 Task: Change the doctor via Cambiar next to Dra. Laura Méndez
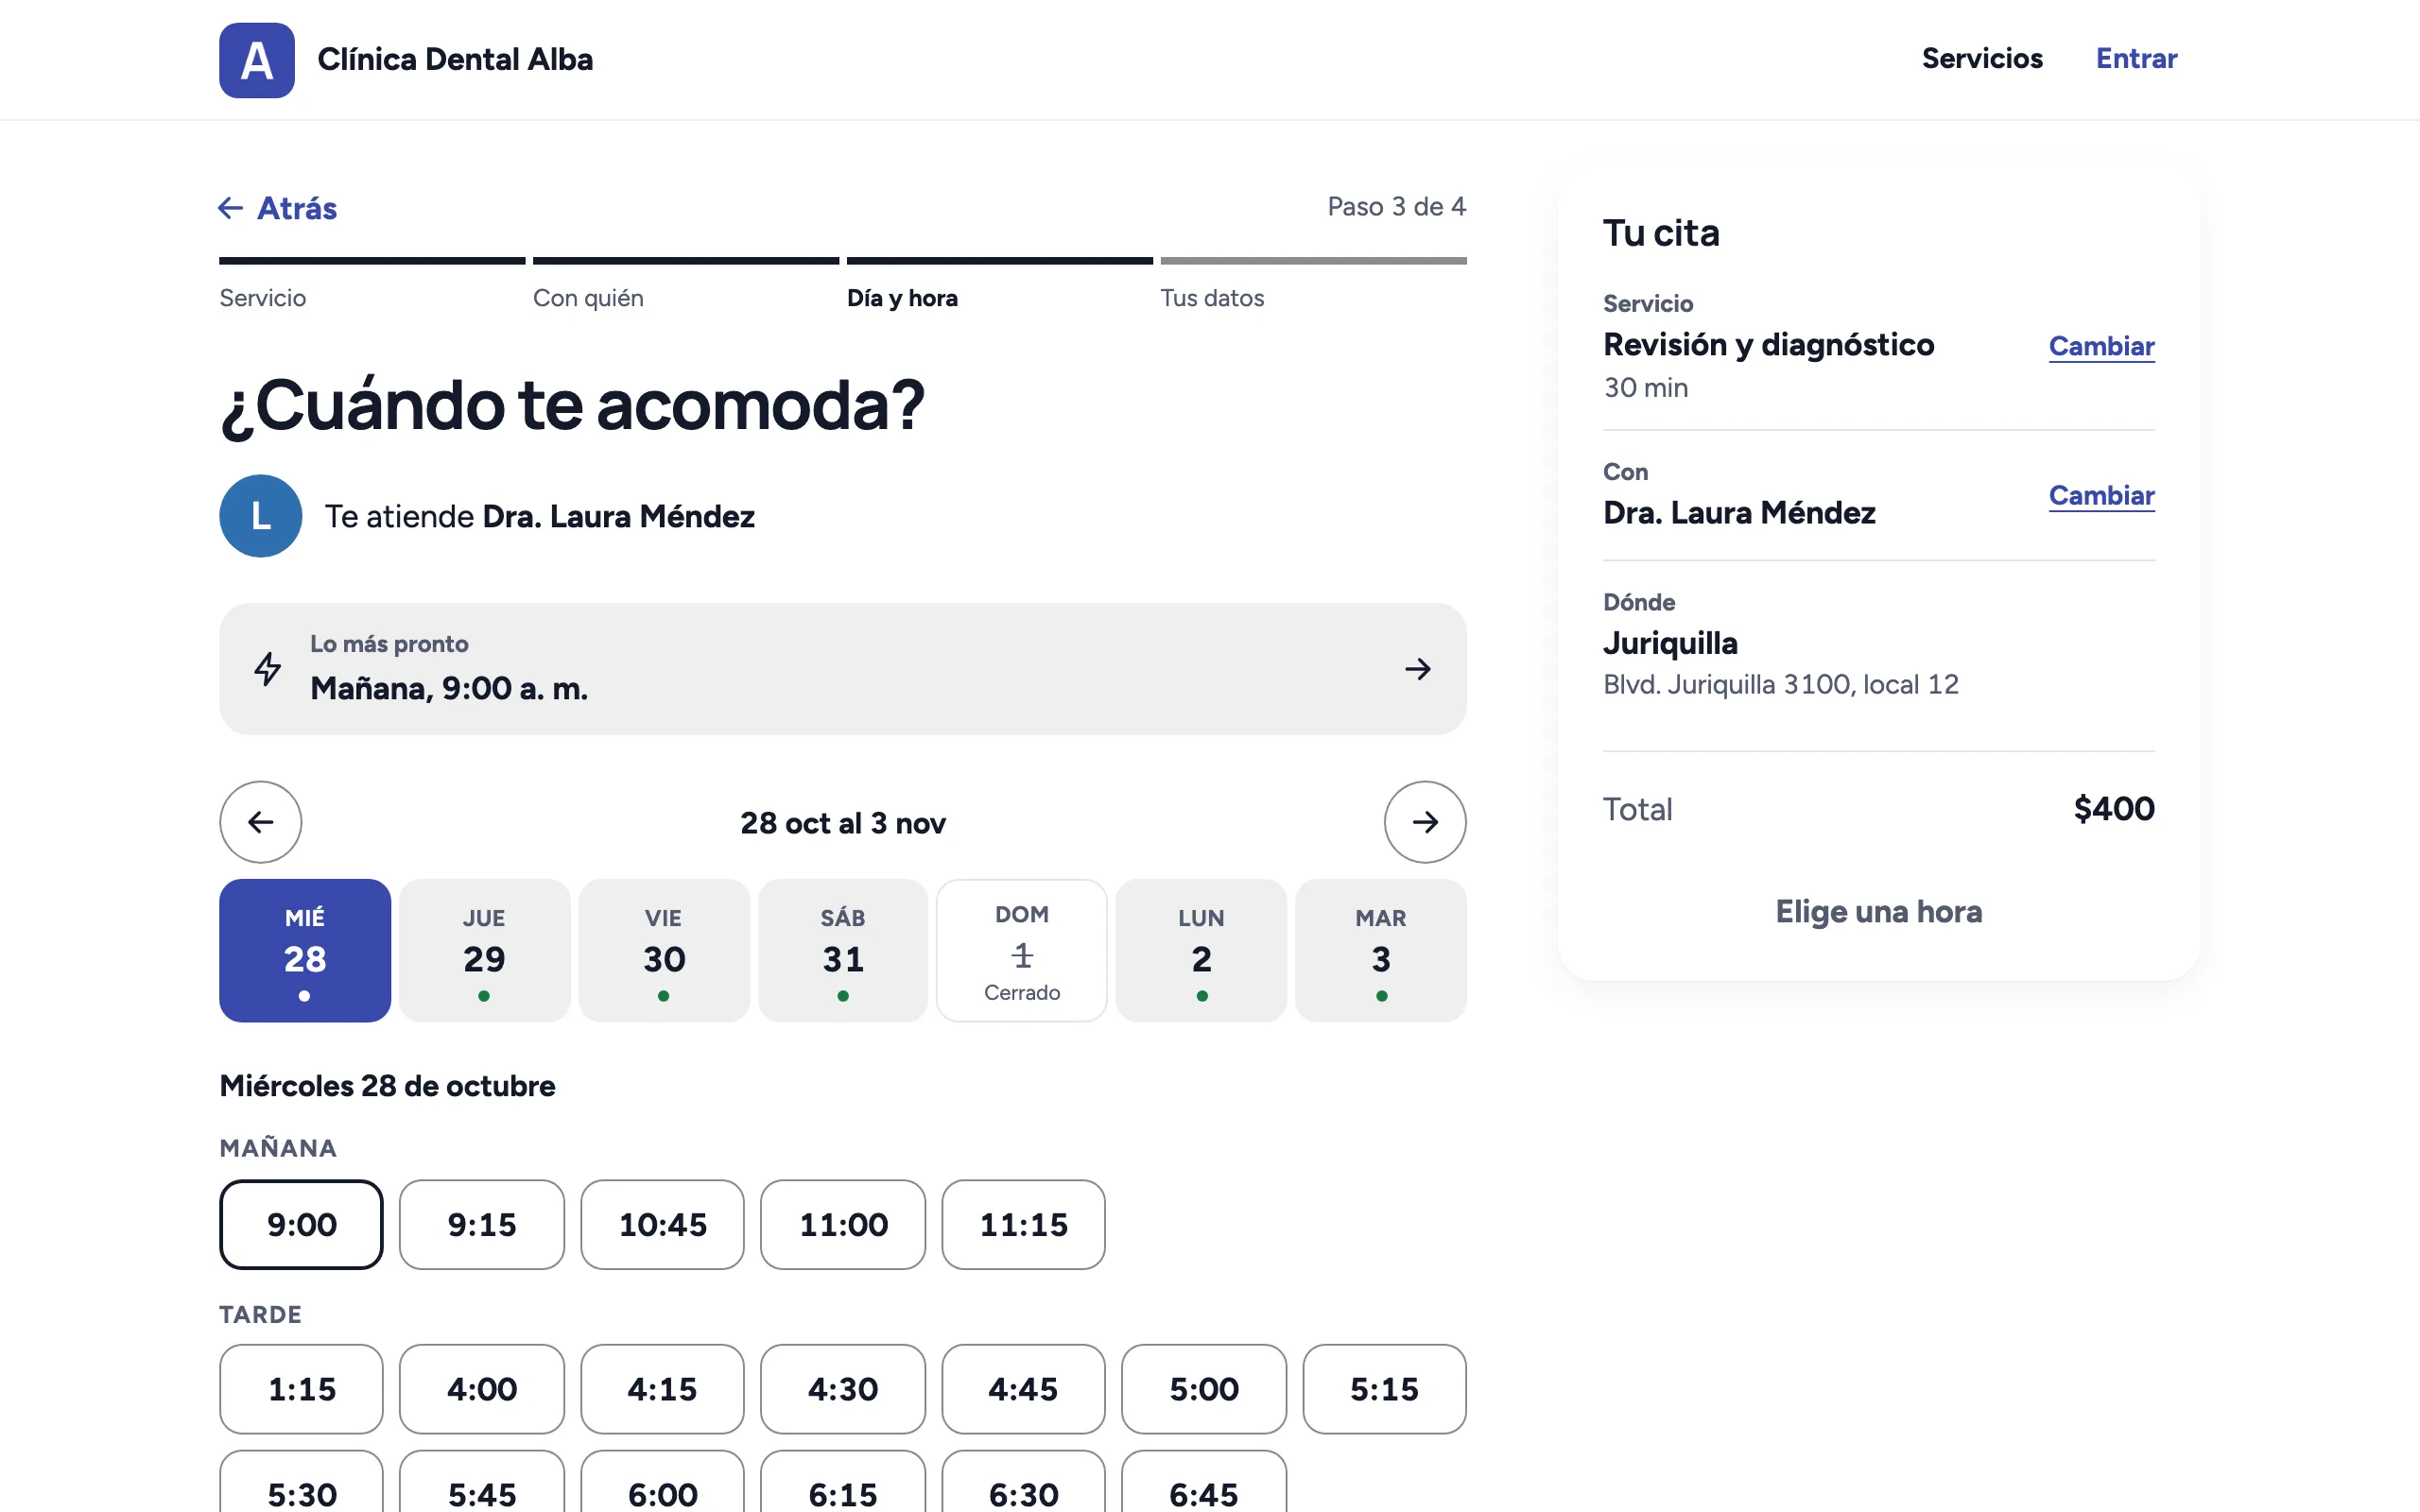[x=2101, y=495]
